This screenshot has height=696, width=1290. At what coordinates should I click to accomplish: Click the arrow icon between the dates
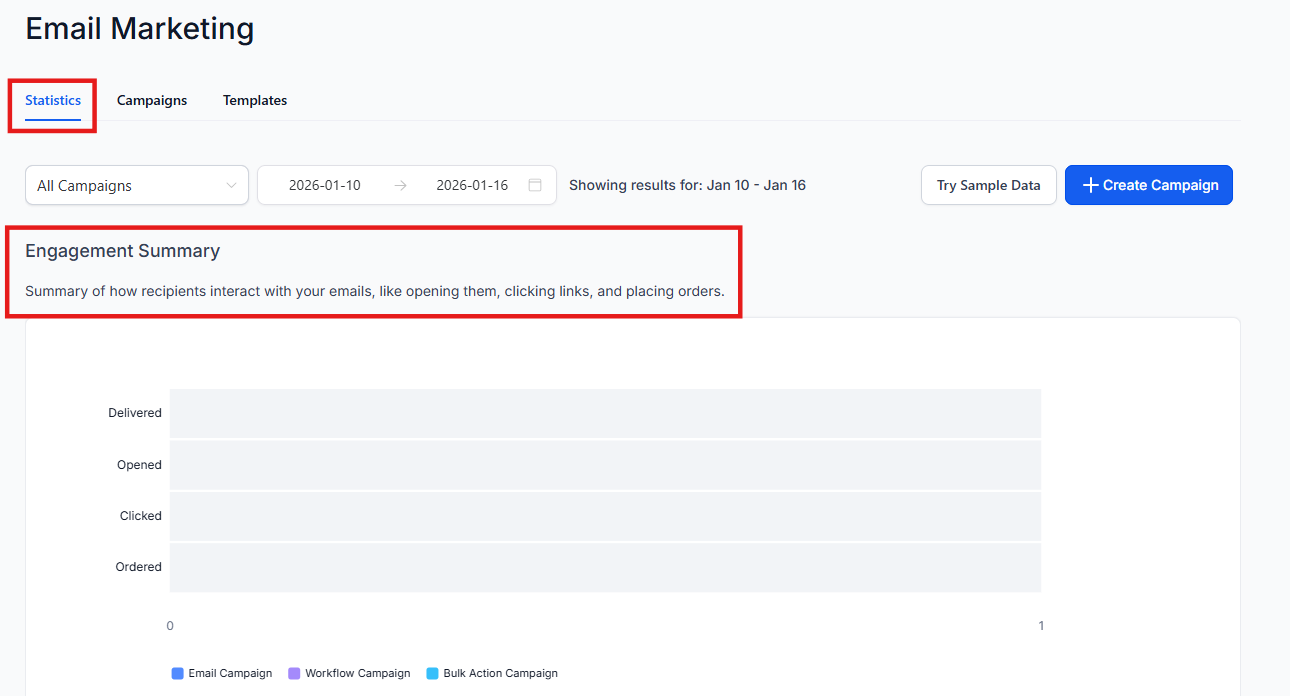[400, 185]
